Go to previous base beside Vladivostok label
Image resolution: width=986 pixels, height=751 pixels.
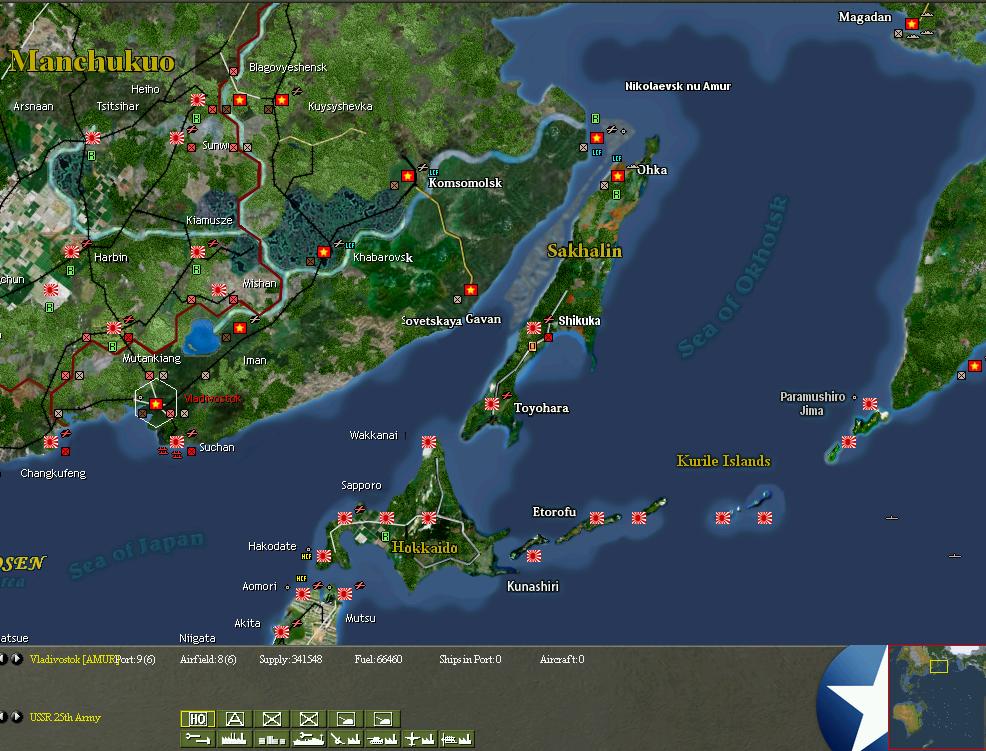[3, 659]
